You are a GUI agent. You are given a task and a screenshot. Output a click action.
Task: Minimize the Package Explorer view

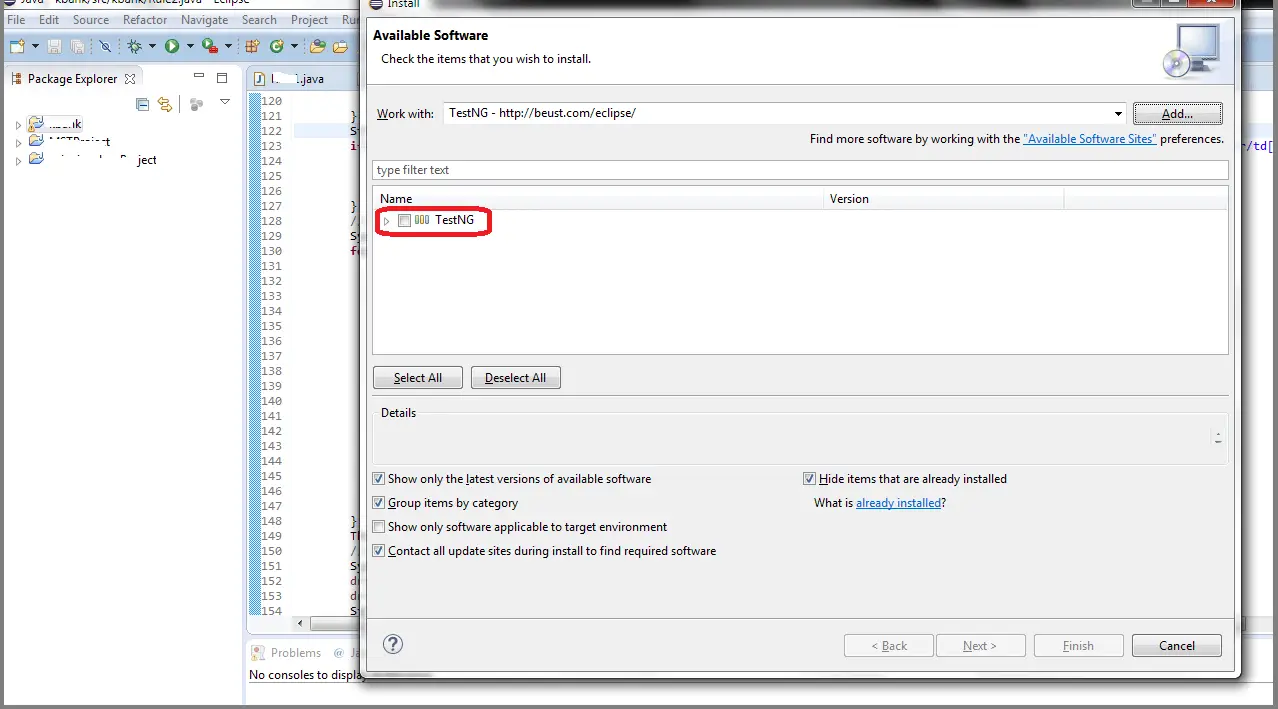tap(199, 76)
